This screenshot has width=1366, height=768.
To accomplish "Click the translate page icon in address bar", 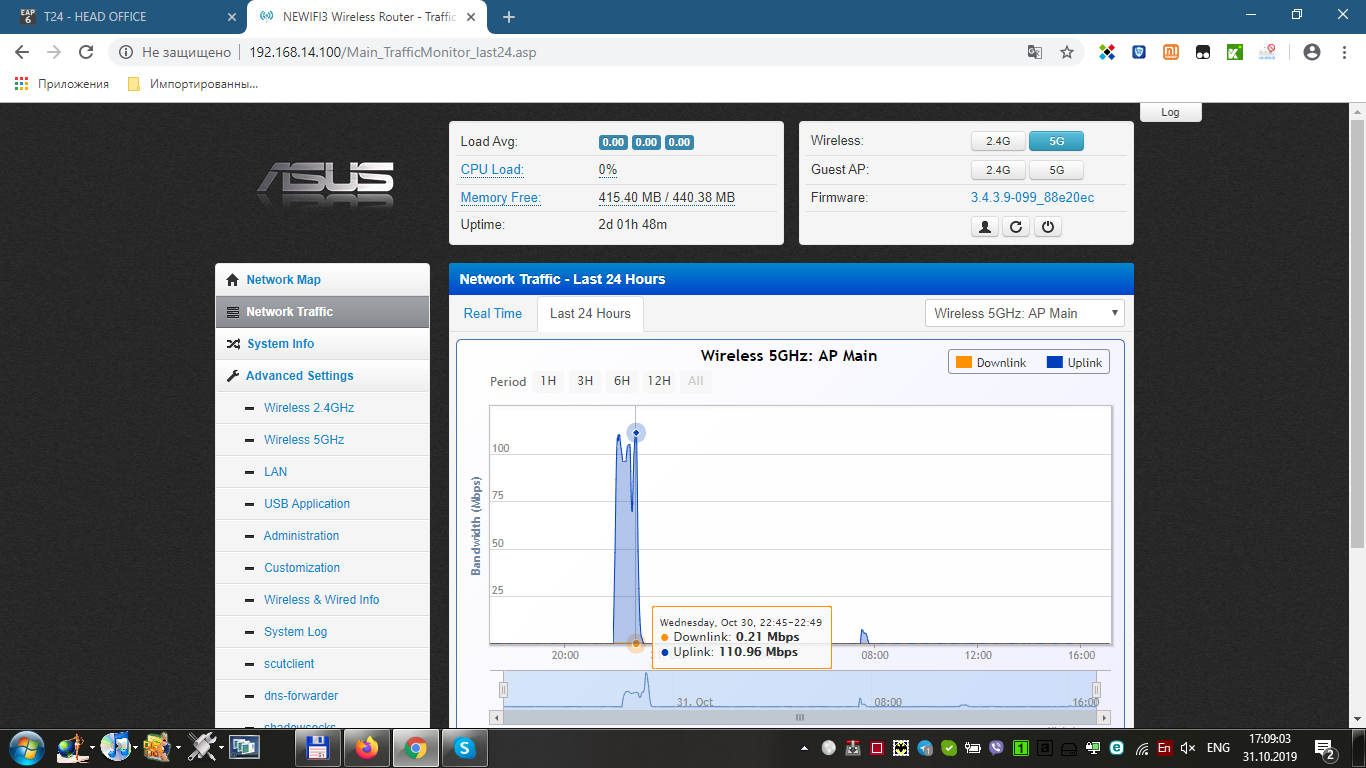I will (x=1035, y=52).
